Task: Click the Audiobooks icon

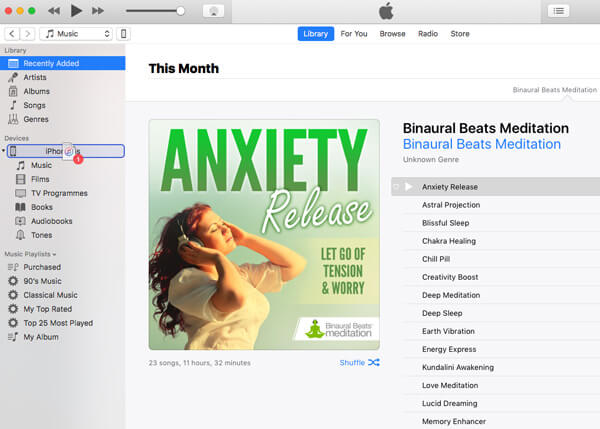Action: [x=21, y=221]
